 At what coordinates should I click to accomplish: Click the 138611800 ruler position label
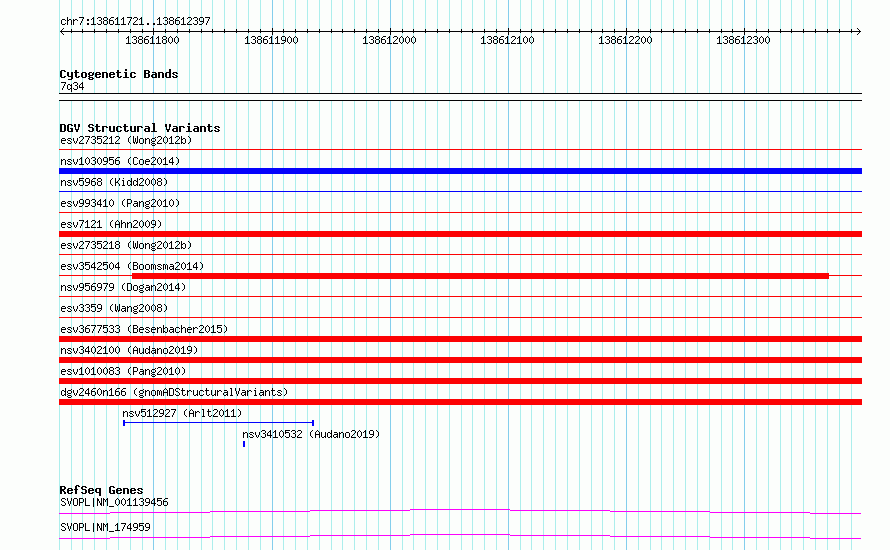(x=152, y=40)
